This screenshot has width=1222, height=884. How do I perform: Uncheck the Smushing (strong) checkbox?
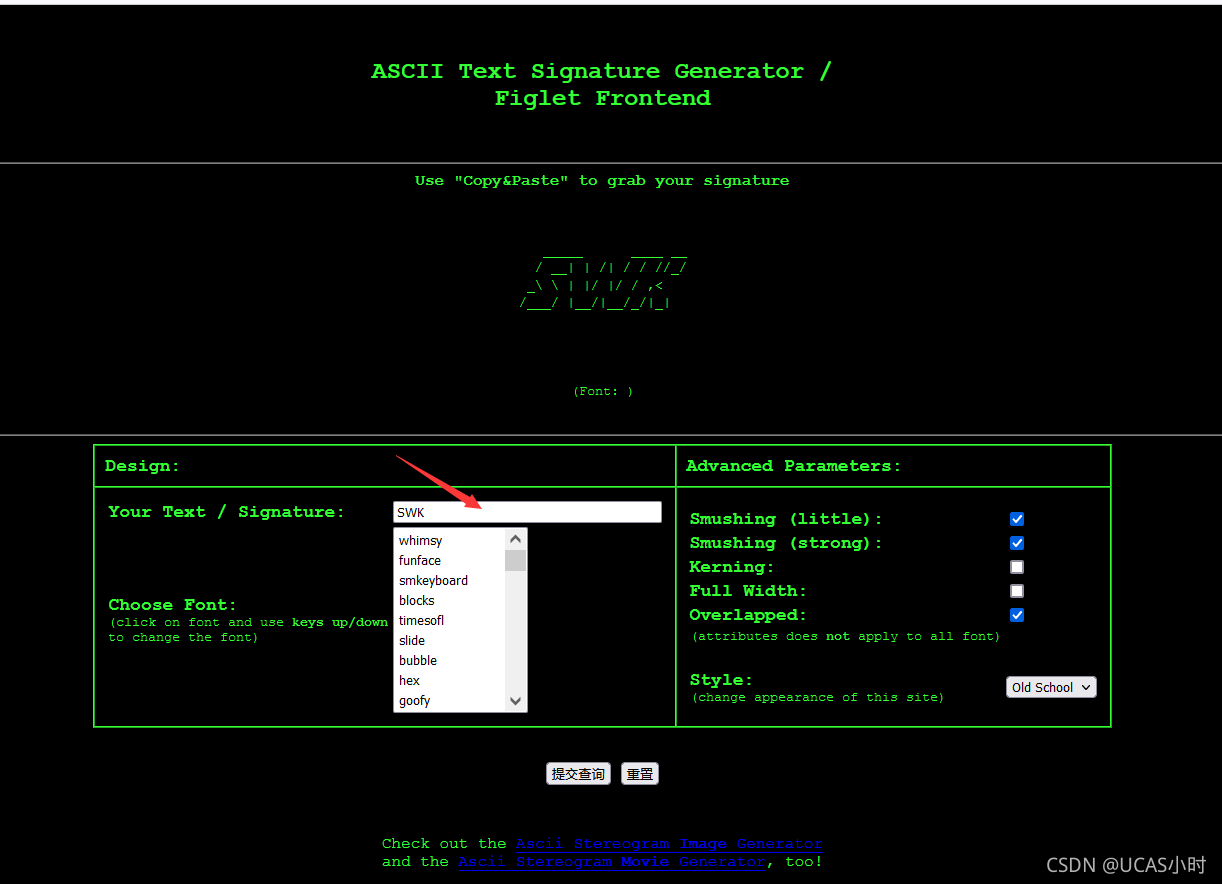tap(1017, 543)
